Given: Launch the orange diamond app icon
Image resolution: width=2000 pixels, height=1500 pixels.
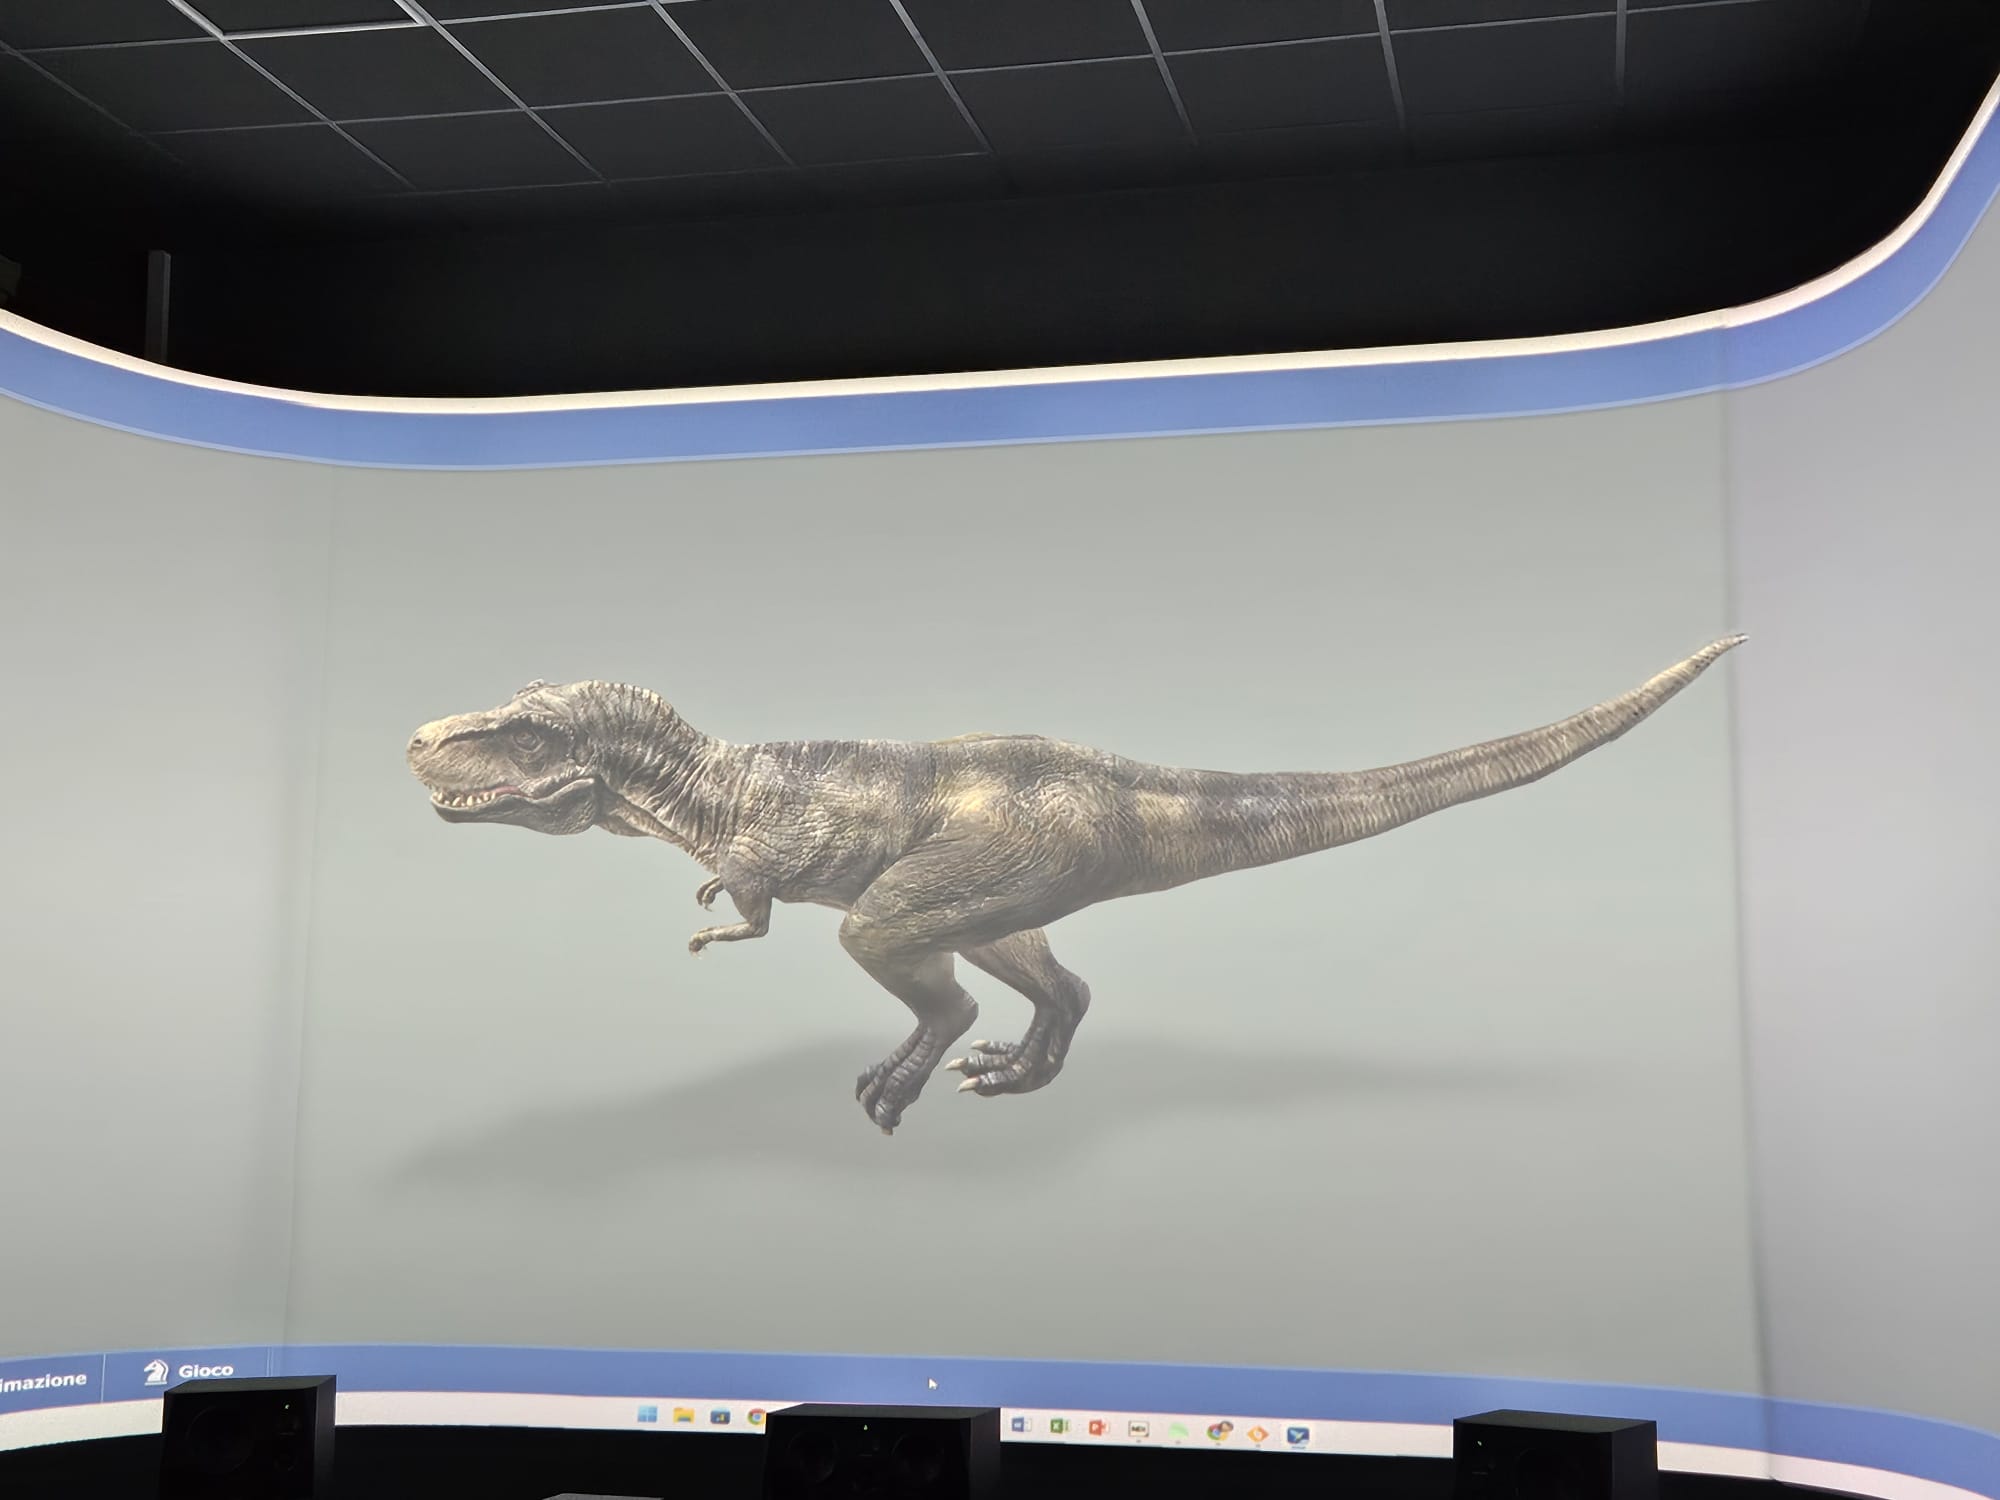Looking at the screenshot, I should click(1258, 1434).
